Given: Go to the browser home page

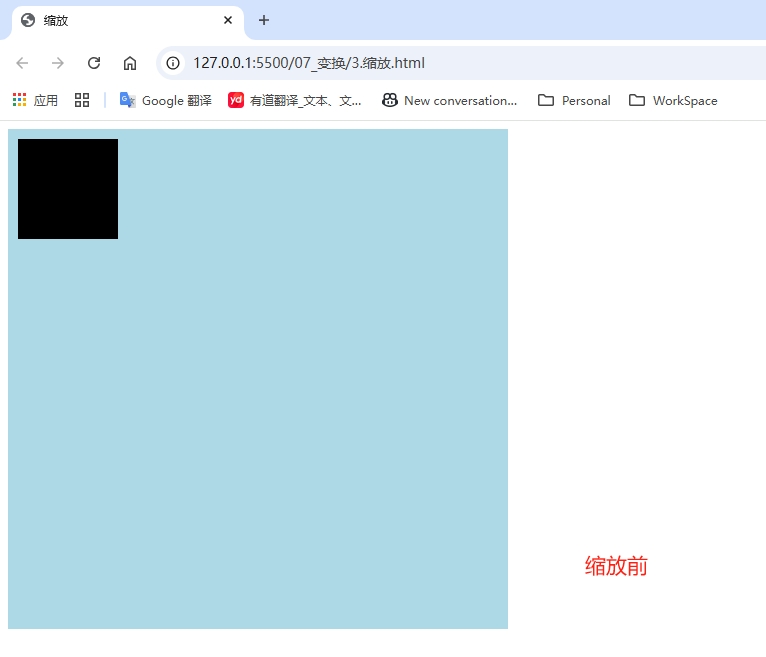Looking at the screenshot, I should pos(129,63).
